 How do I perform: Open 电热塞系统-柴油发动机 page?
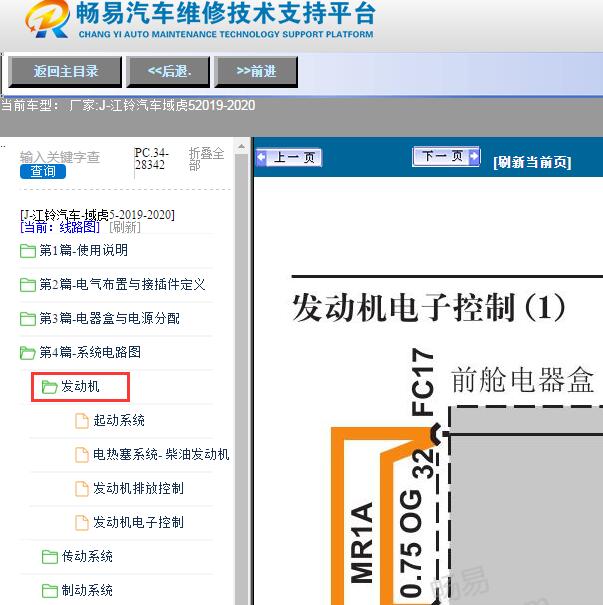click(161, 454)
